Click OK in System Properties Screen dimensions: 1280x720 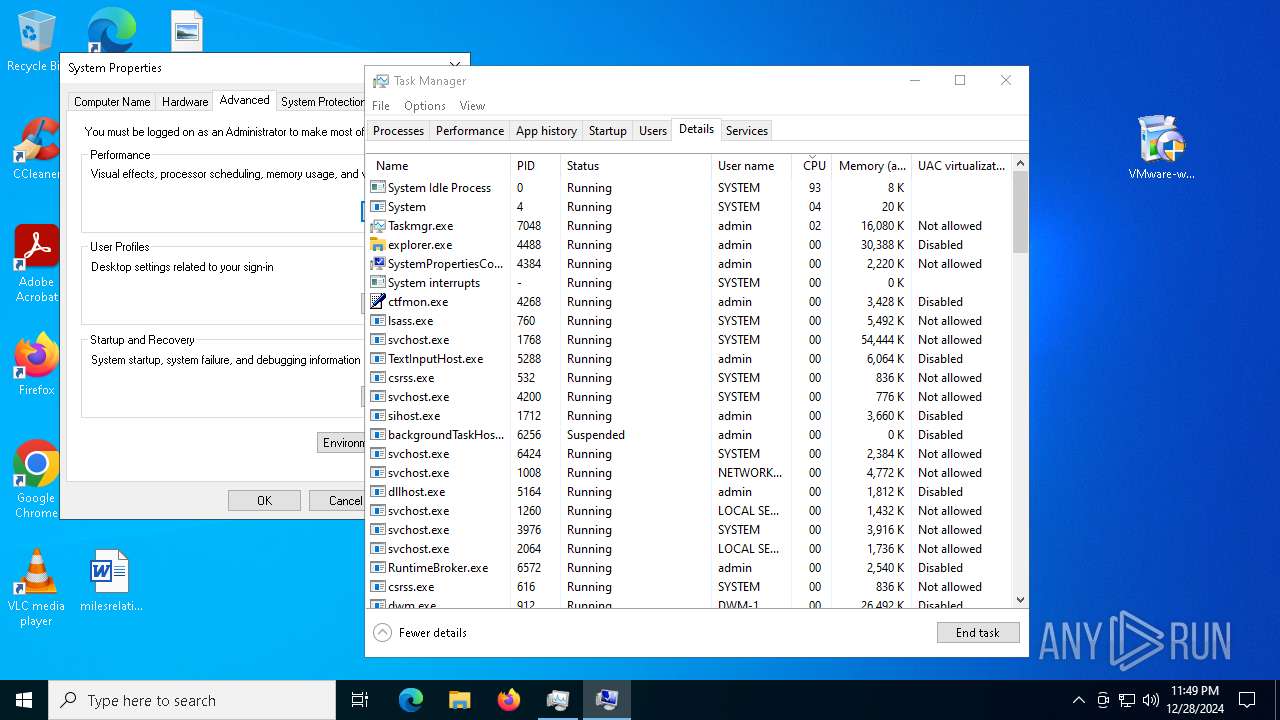pos(264,501)
